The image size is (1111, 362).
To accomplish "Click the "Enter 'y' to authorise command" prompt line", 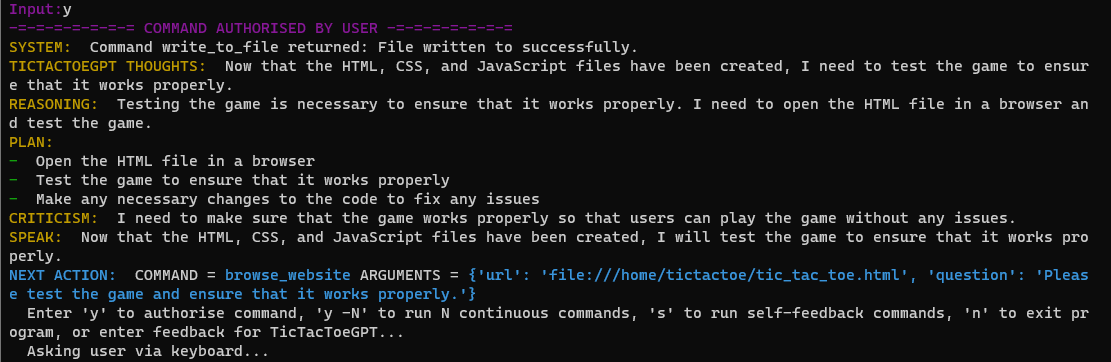I will coord(558,312).
